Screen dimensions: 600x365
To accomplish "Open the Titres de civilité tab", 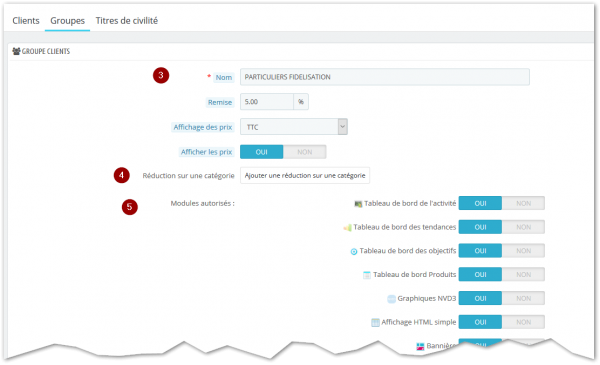I will 127,21.
